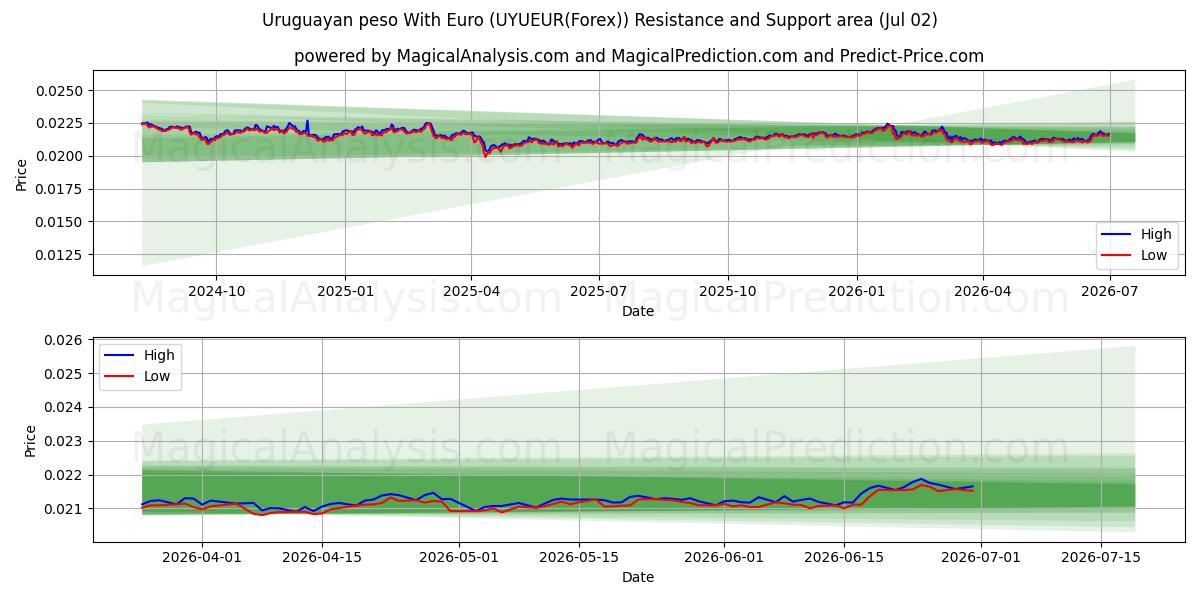Click the top chart 'Date' axis label
The height and width of the screenshot is (600, 1200).
638,311
